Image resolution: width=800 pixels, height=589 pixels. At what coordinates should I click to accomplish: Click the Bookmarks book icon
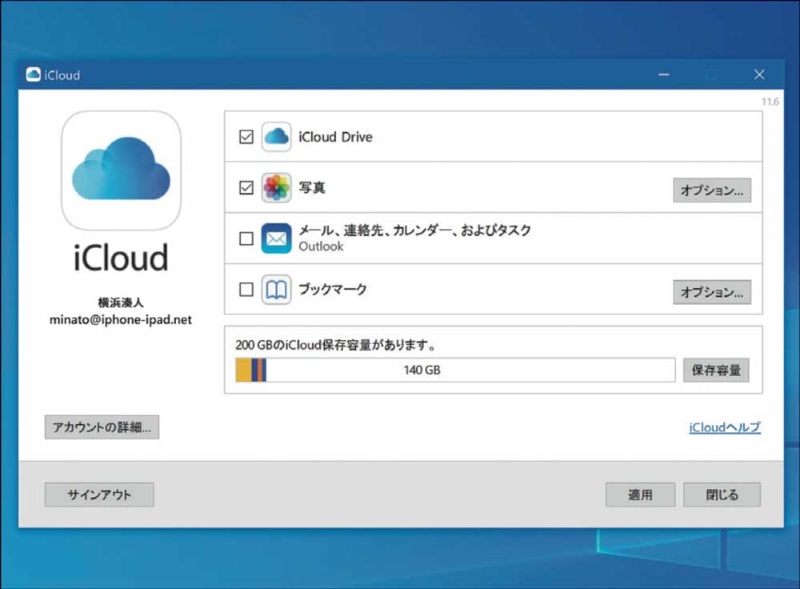[276, 290]
